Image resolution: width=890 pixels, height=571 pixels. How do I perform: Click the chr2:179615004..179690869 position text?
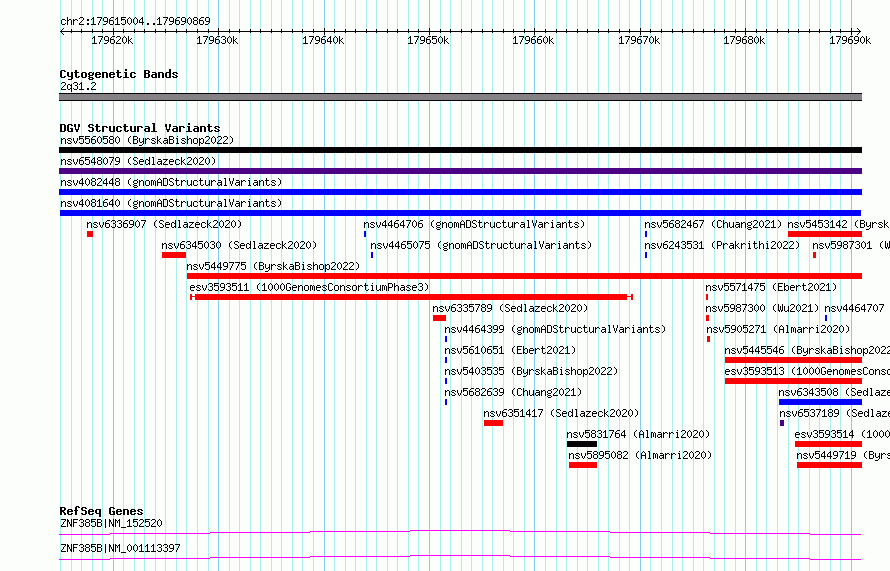pyautogui.click(x=135, y=21)
